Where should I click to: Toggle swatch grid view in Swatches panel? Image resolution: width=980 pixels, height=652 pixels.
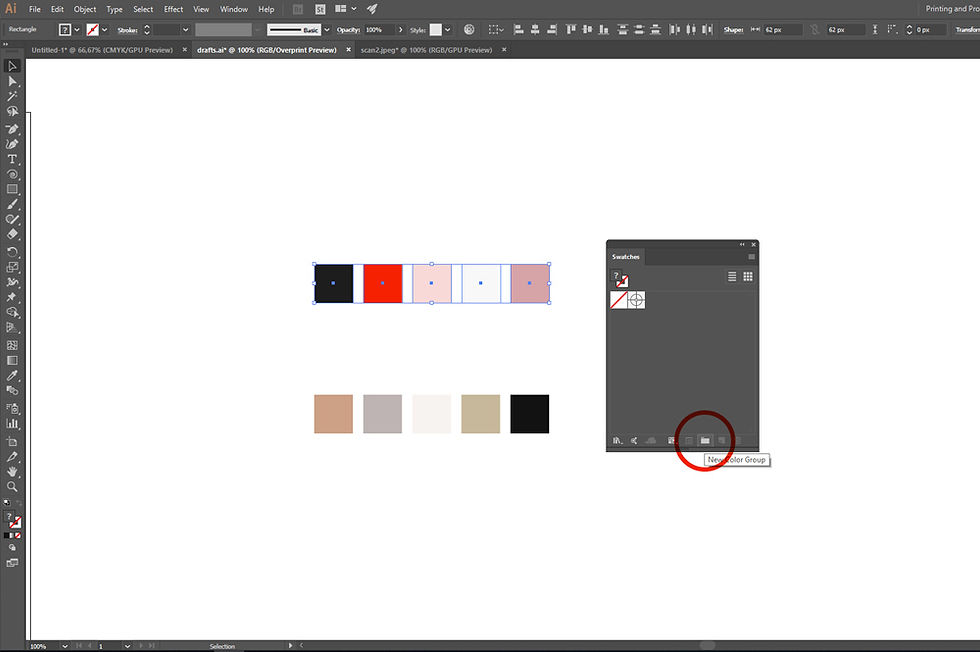[748, 276]
